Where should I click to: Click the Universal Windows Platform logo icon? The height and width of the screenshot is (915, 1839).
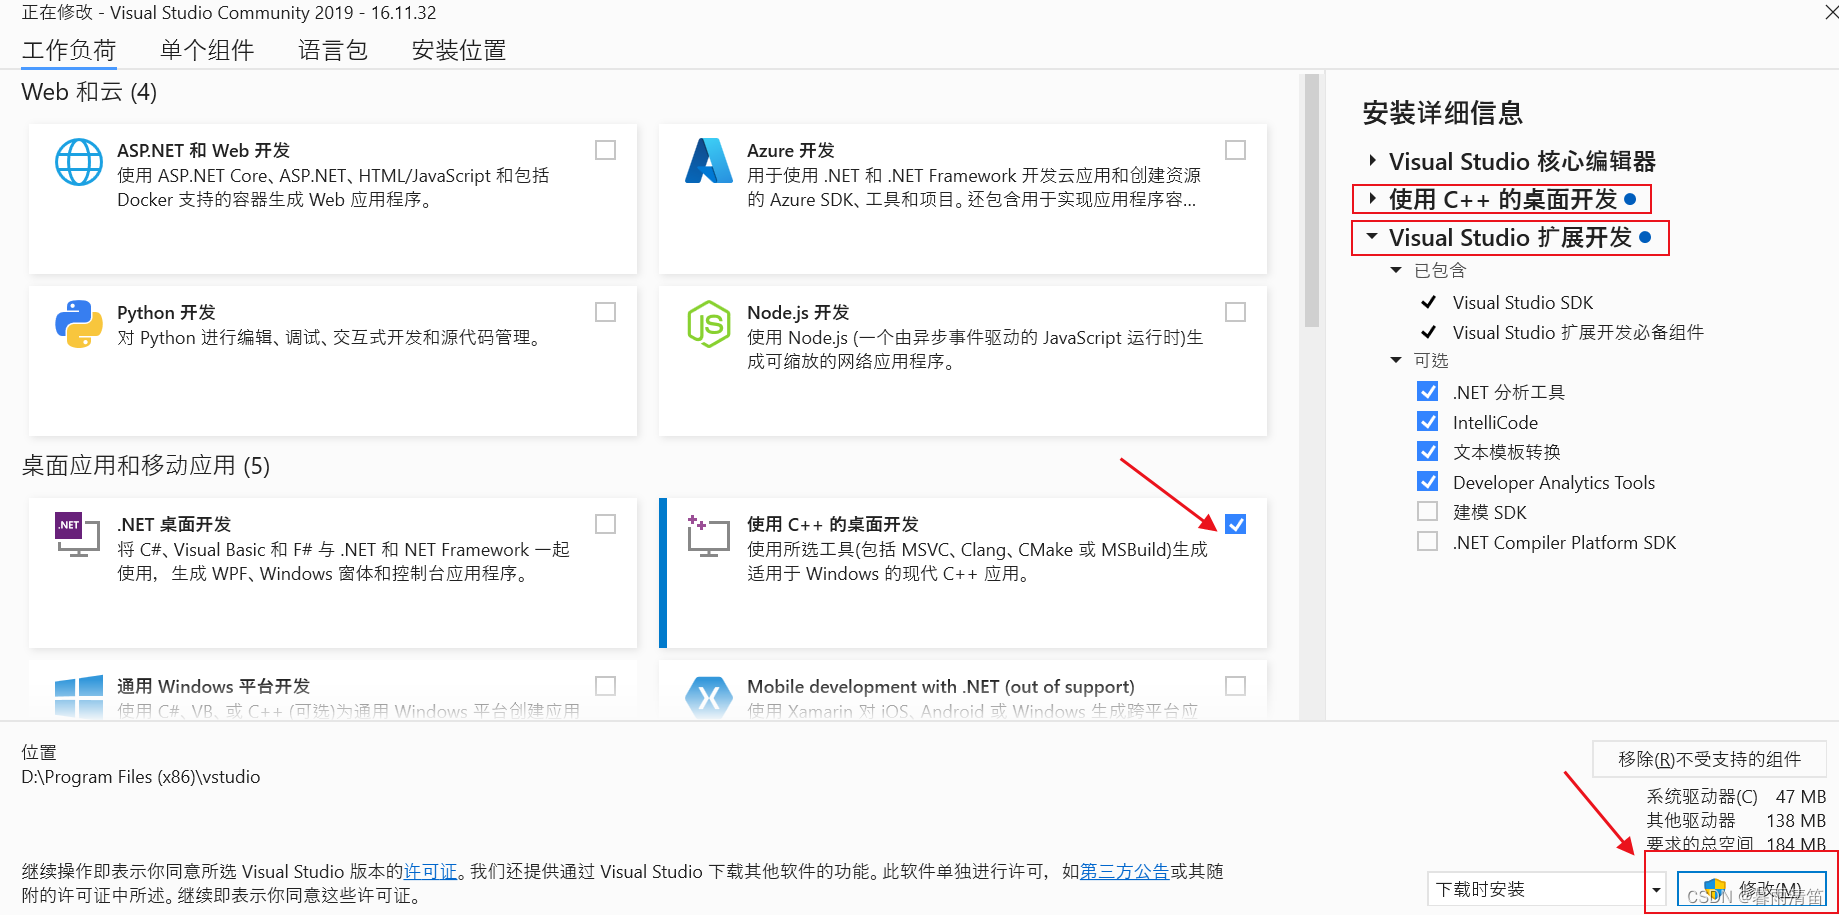click(x=79, y=696)
